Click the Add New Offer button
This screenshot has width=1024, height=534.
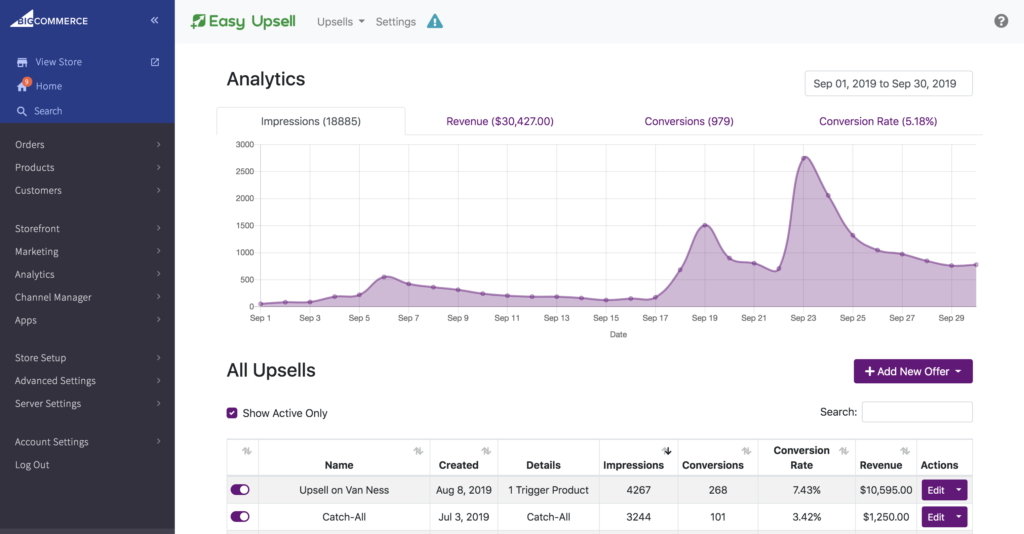click(913, 371)
